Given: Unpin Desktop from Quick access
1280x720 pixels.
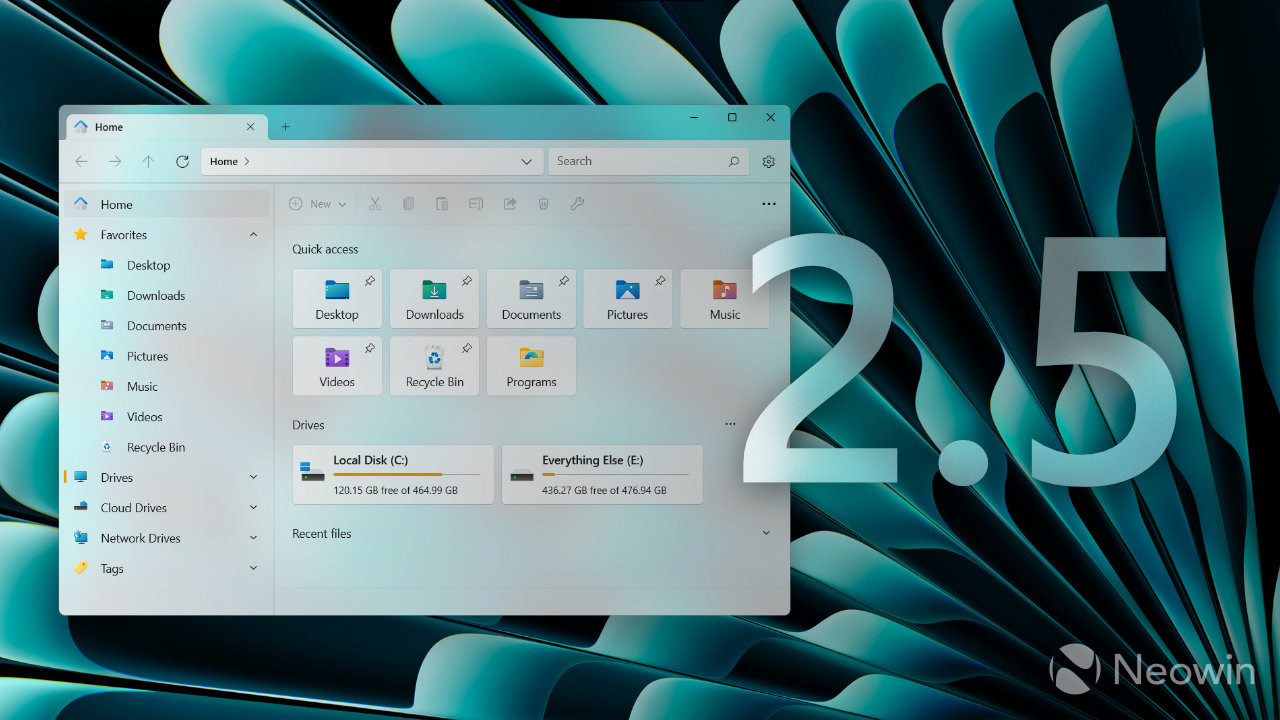Looking at the screenshot, I should pos(369,280).
